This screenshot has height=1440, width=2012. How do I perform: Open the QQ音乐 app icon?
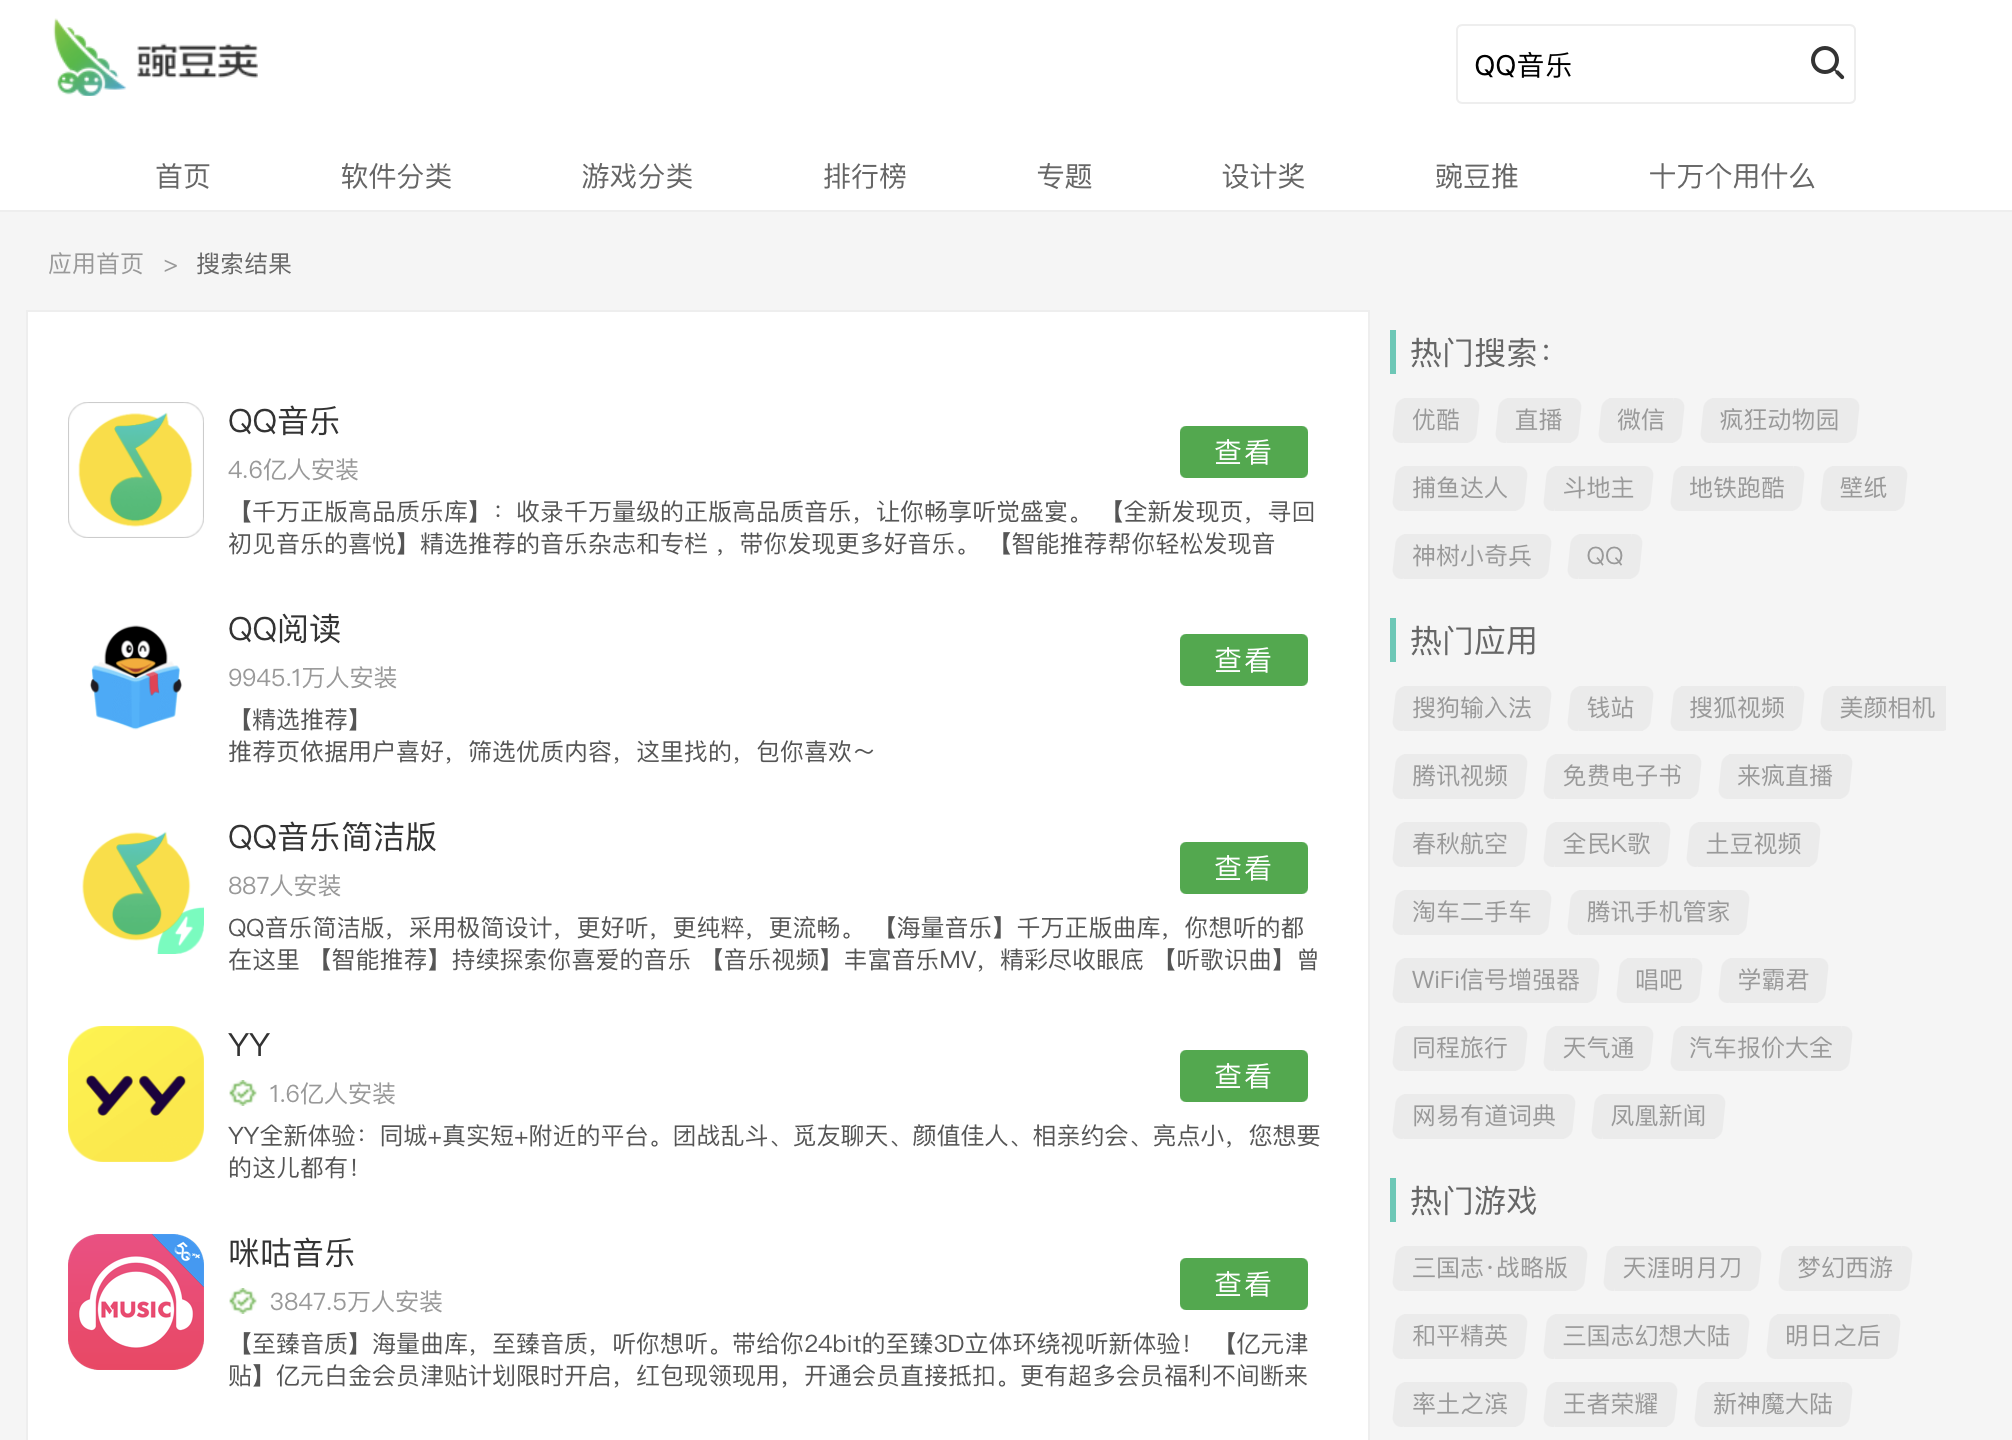(136, 470)
